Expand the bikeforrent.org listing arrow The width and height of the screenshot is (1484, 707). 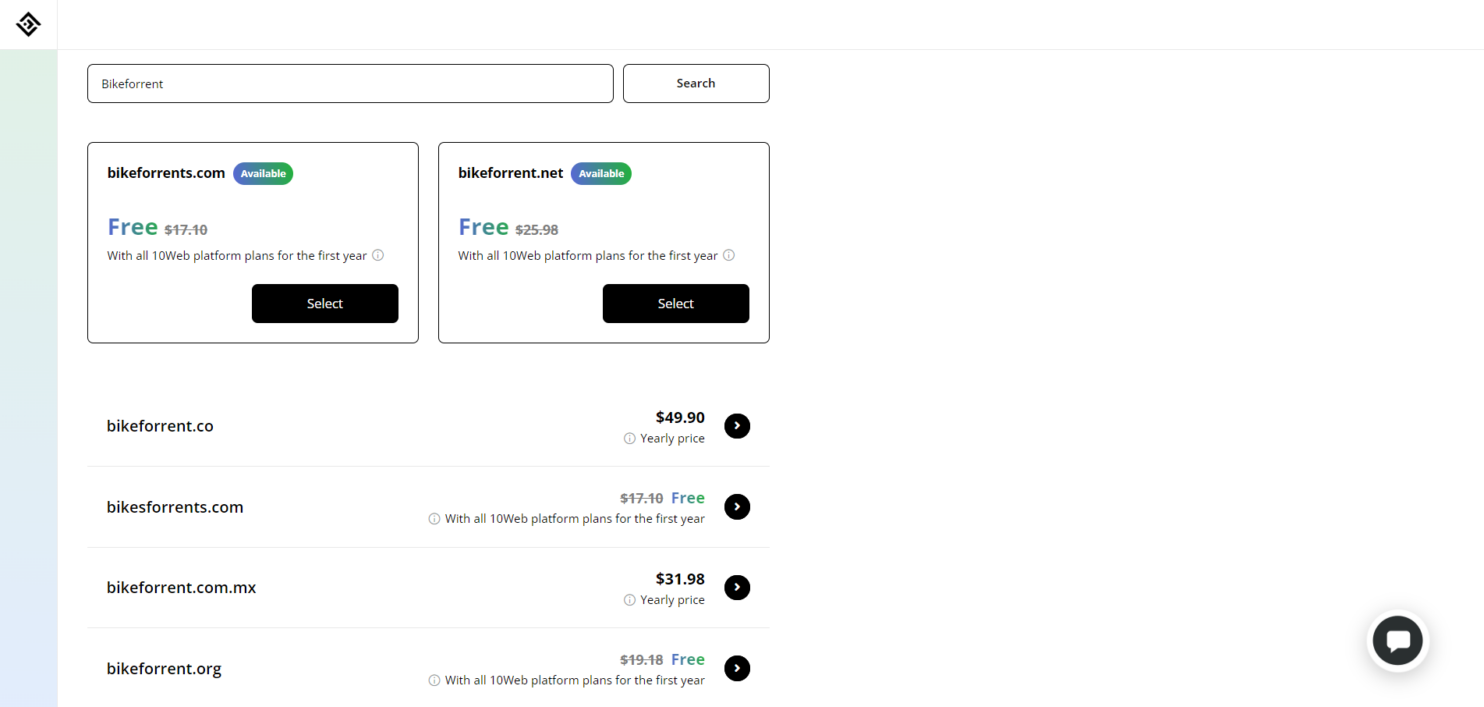737,668
